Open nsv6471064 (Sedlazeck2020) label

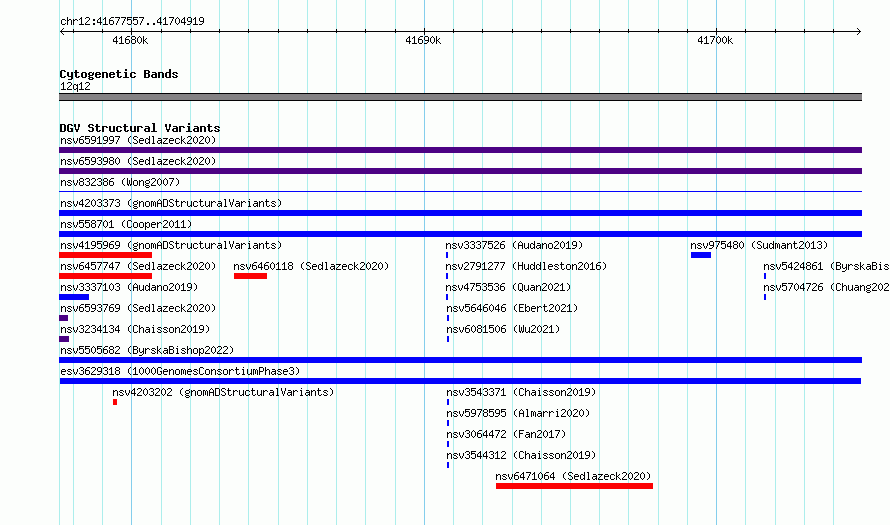573,476
